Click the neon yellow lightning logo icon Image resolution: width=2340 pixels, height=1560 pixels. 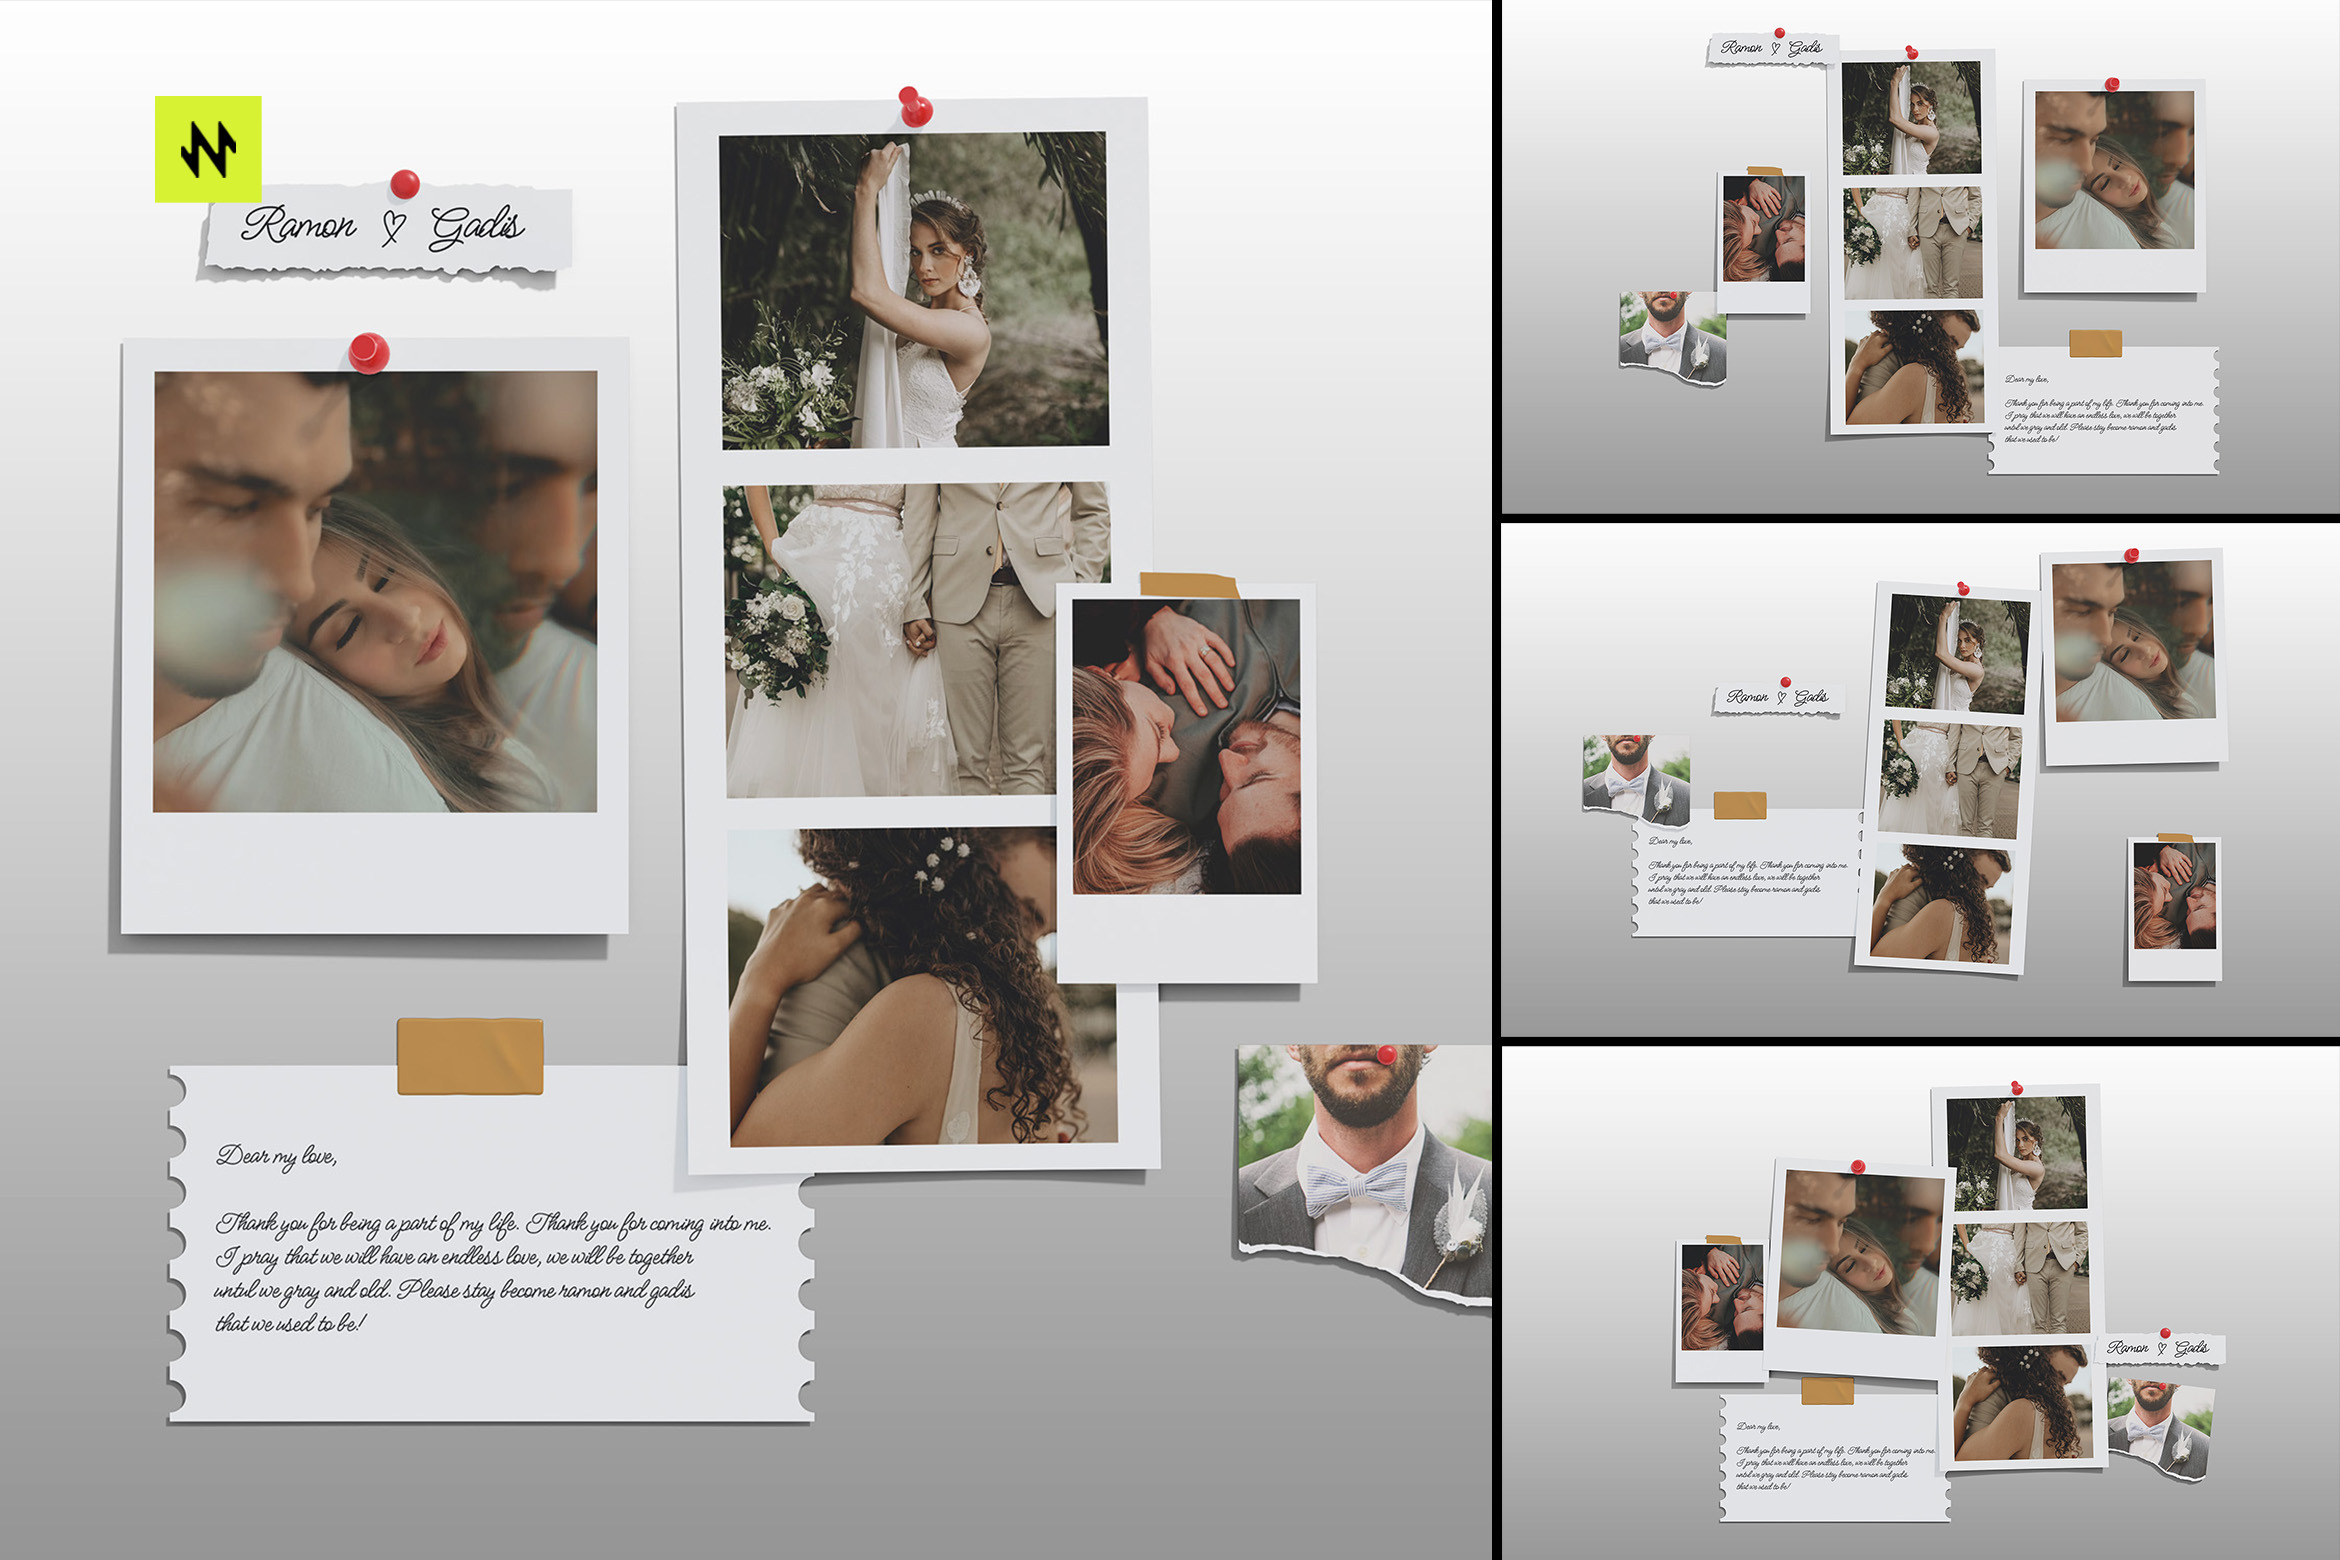point(208,149)
